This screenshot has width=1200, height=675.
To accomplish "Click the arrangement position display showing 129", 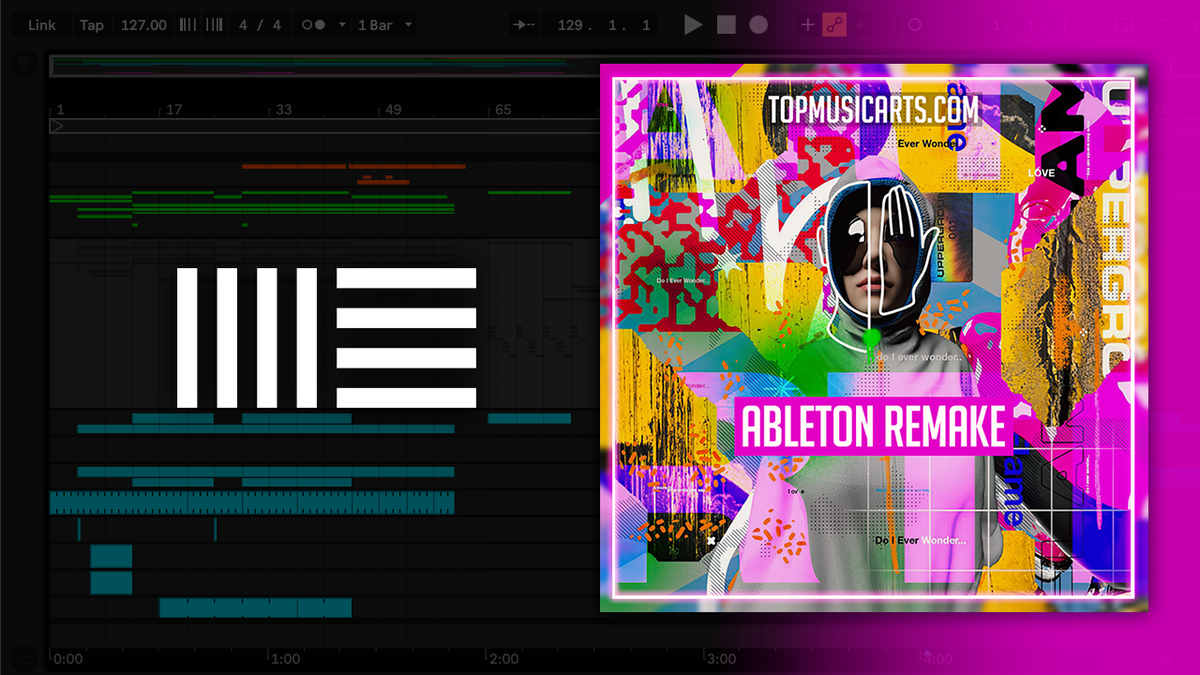I will point(601,24).
